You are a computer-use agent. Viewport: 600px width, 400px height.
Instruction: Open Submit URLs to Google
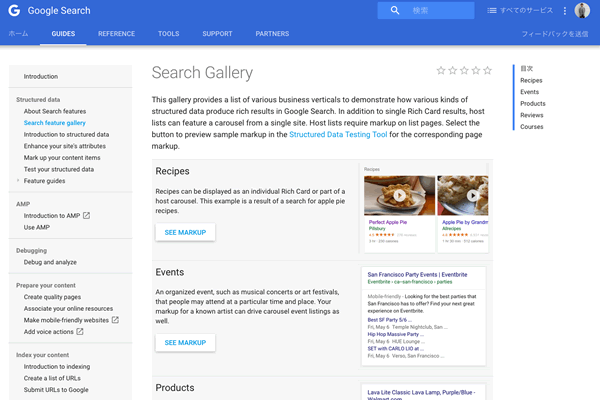[x=56, y=390]
